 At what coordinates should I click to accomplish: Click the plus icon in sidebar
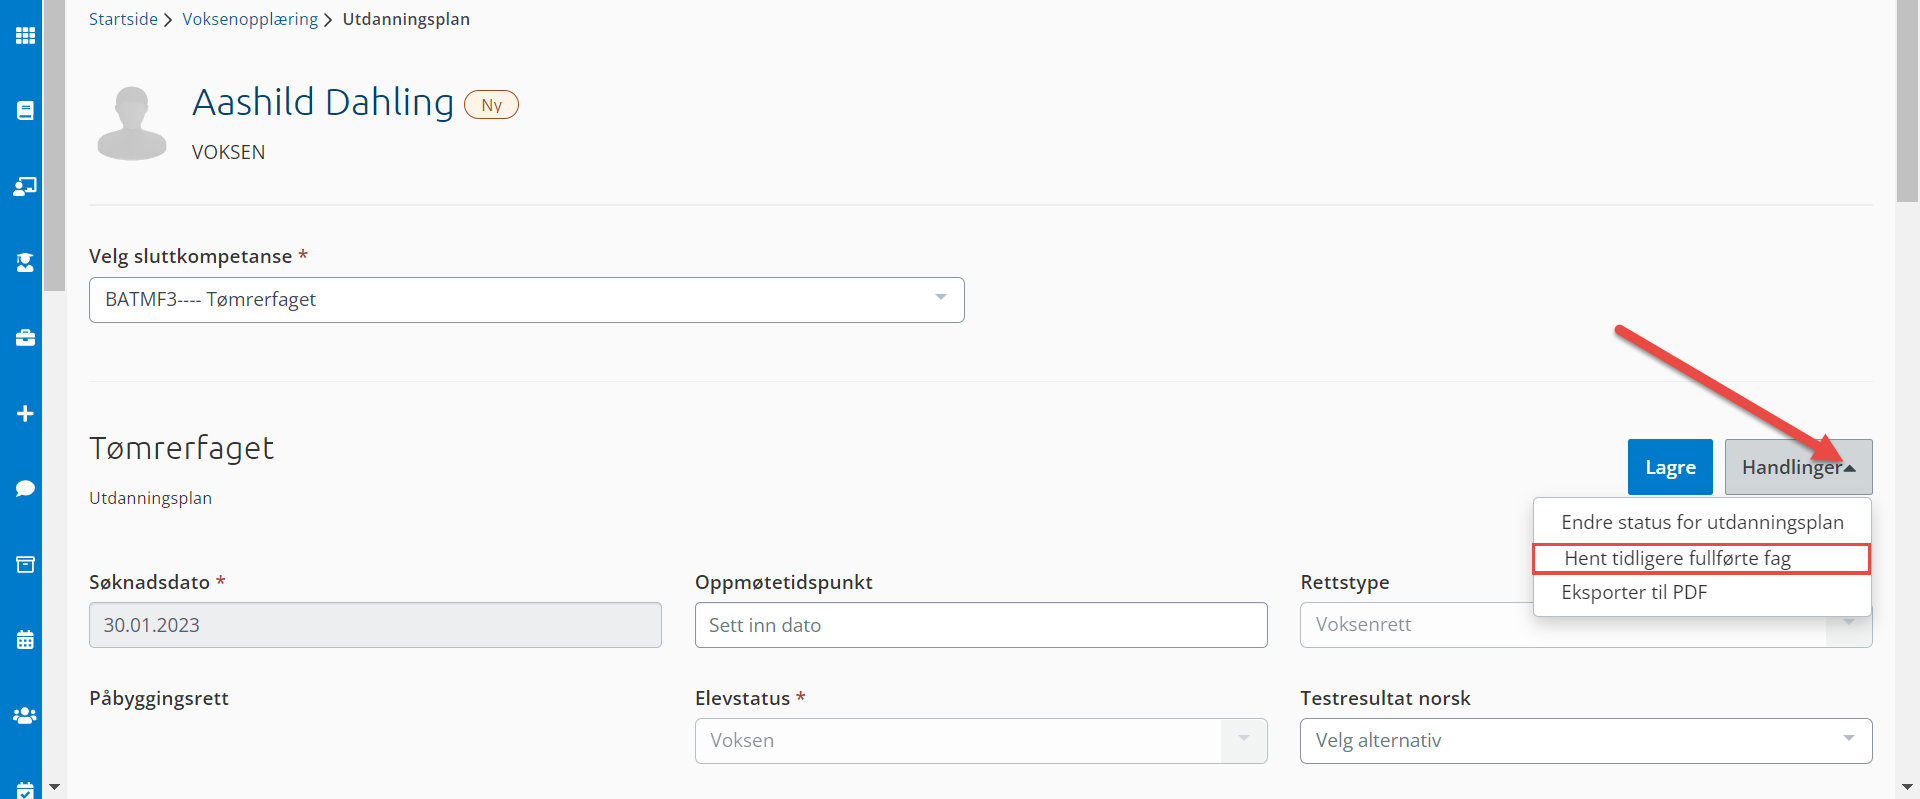pyautogui.click(x=25, y=413)
